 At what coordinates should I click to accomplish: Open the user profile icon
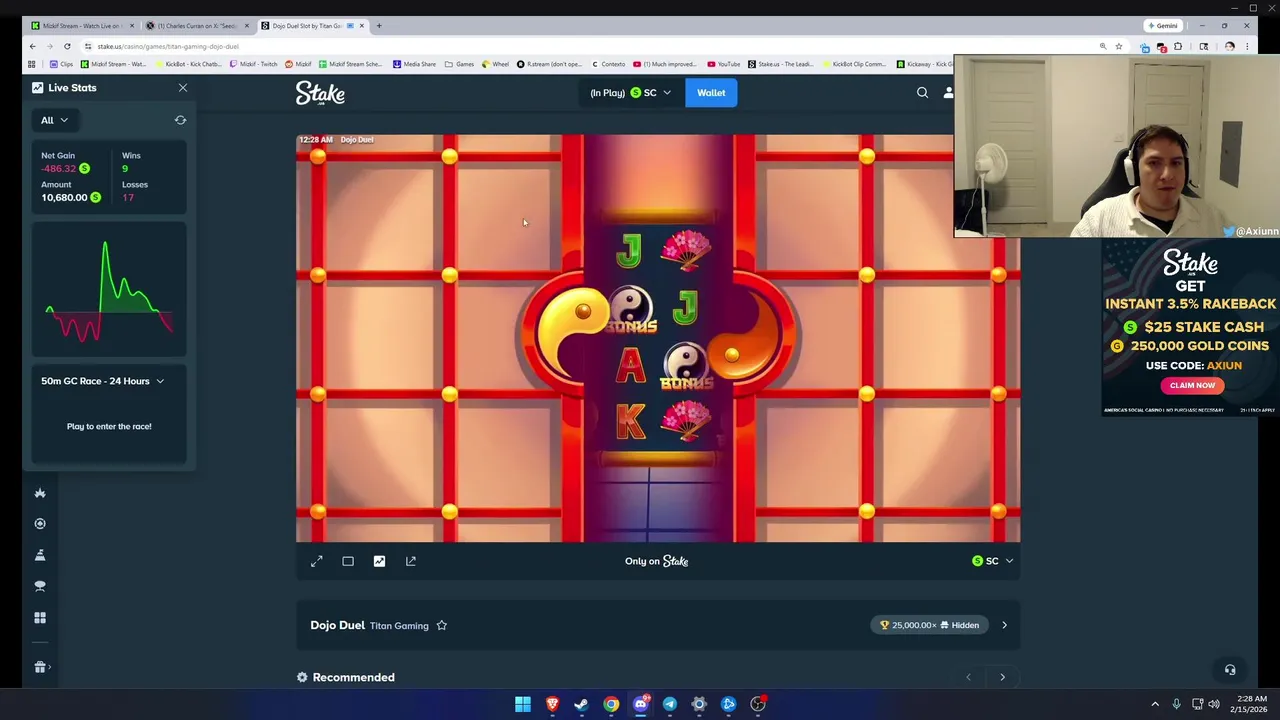[948, 93]
